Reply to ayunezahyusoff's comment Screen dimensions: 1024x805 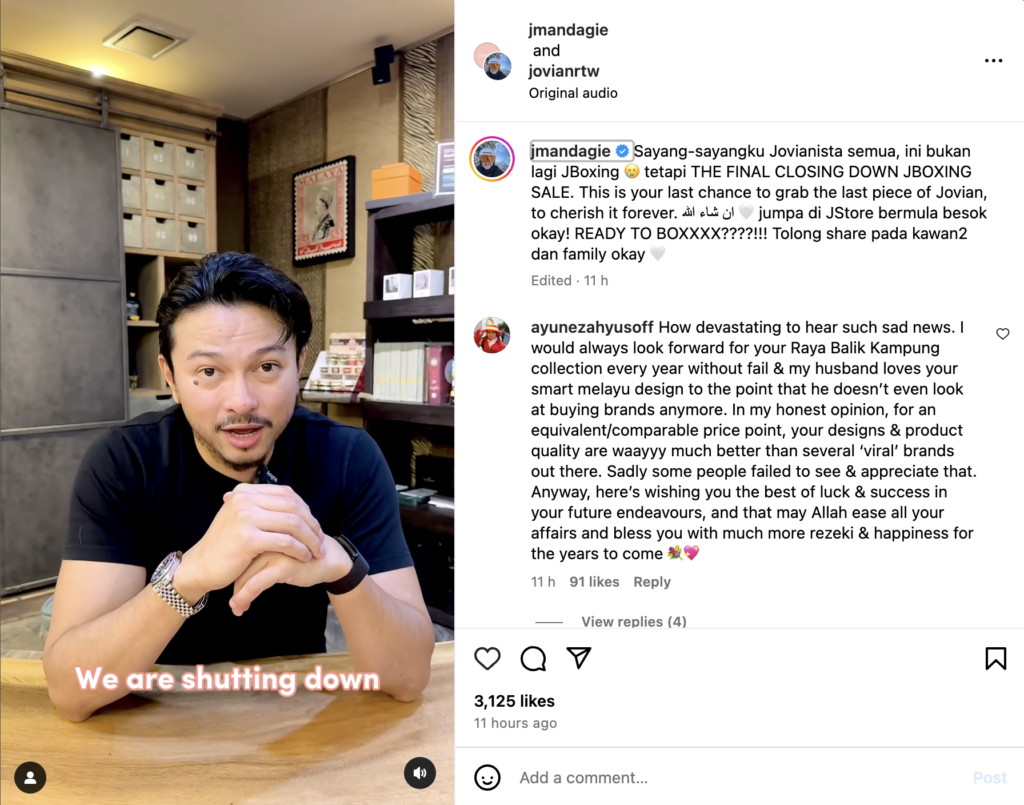coord(652,582)
